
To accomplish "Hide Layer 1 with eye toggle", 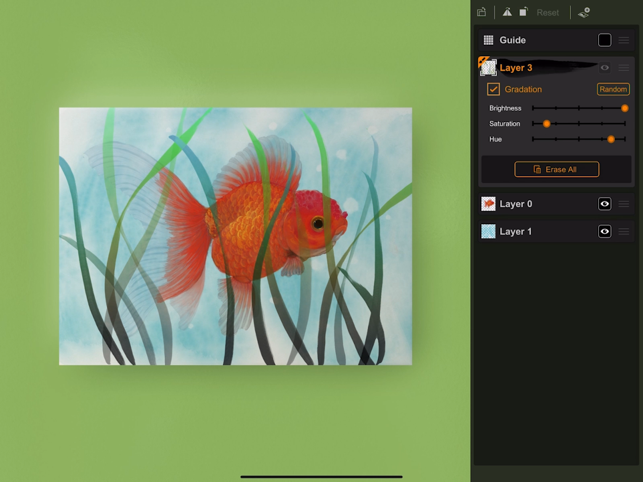I will coord(604,231).
